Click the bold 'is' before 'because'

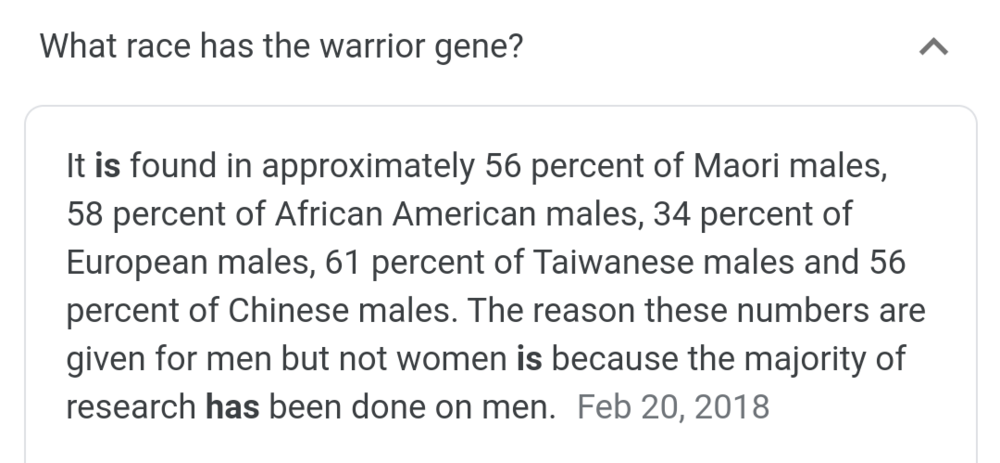(529, 358)
